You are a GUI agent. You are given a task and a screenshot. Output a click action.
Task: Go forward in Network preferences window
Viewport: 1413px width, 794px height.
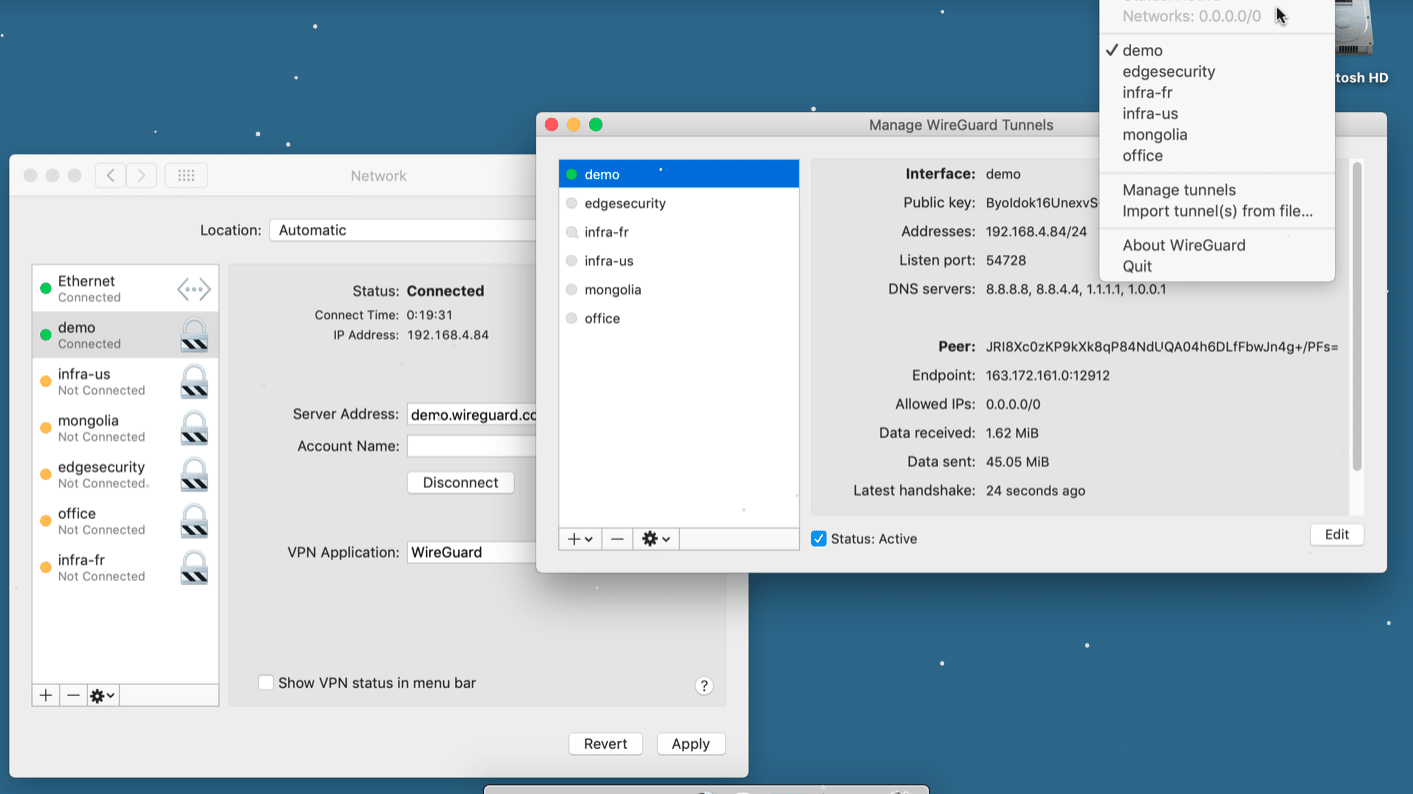142,175
